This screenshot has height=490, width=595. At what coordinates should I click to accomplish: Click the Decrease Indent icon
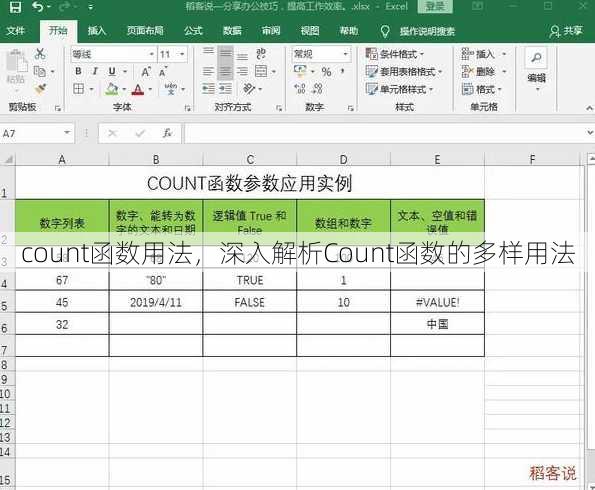coord(208,89)
